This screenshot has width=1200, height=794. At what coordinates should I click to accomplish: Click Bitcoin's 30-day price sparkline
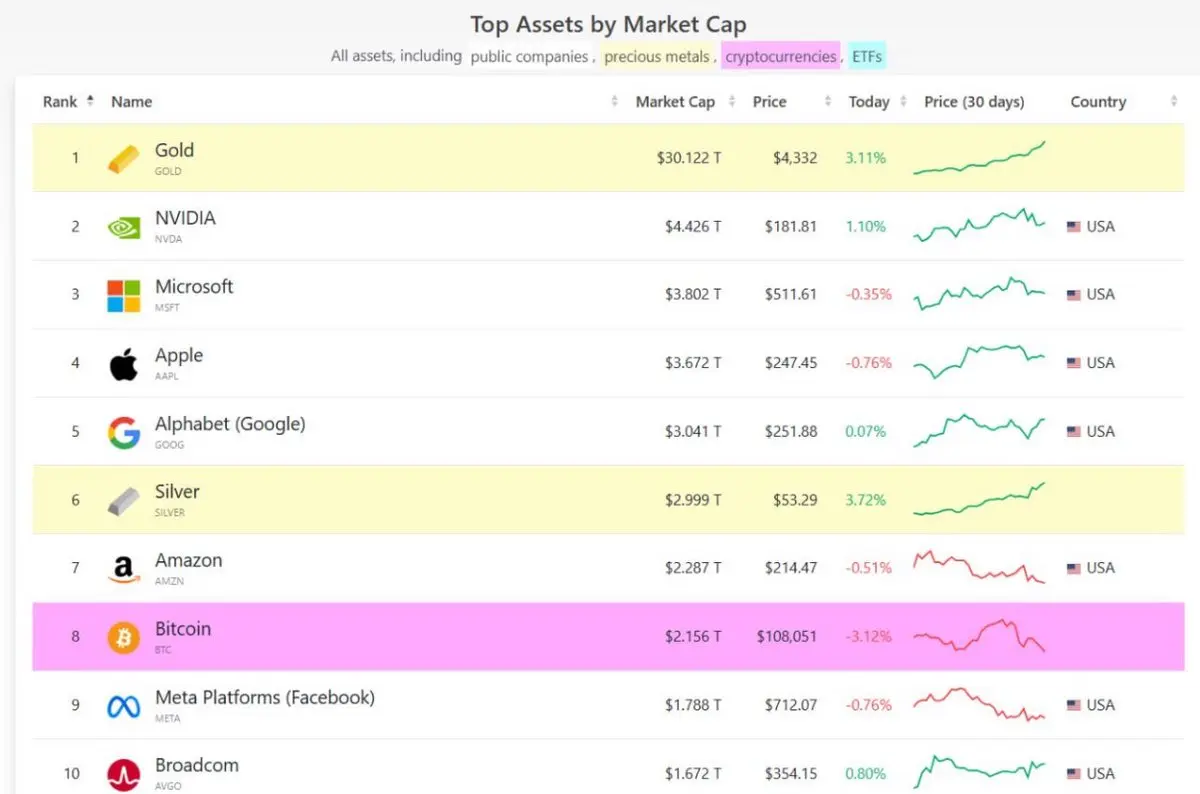pyautogui.click(x=979, y=635)
